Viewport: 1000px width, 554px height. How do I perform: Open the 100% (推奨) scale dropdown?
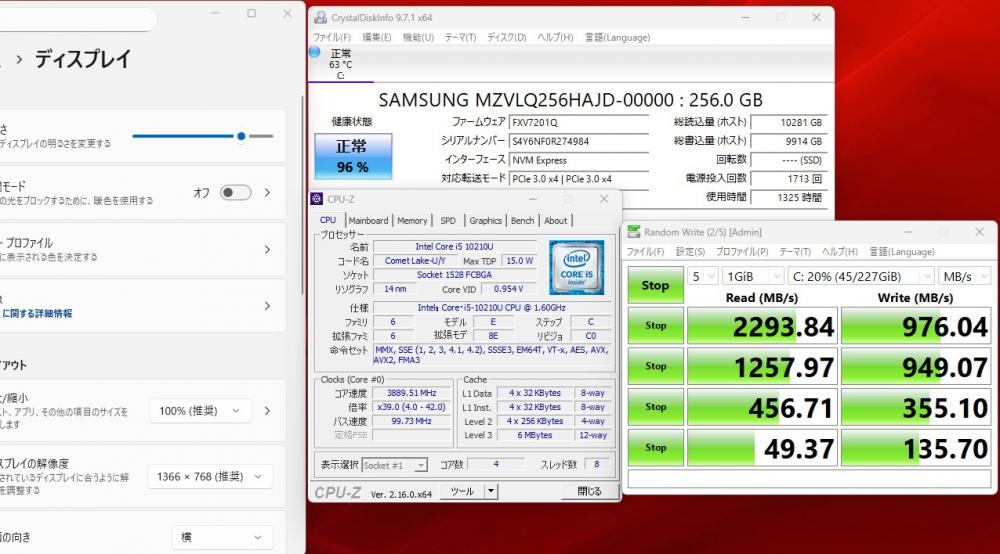[200, 411]
